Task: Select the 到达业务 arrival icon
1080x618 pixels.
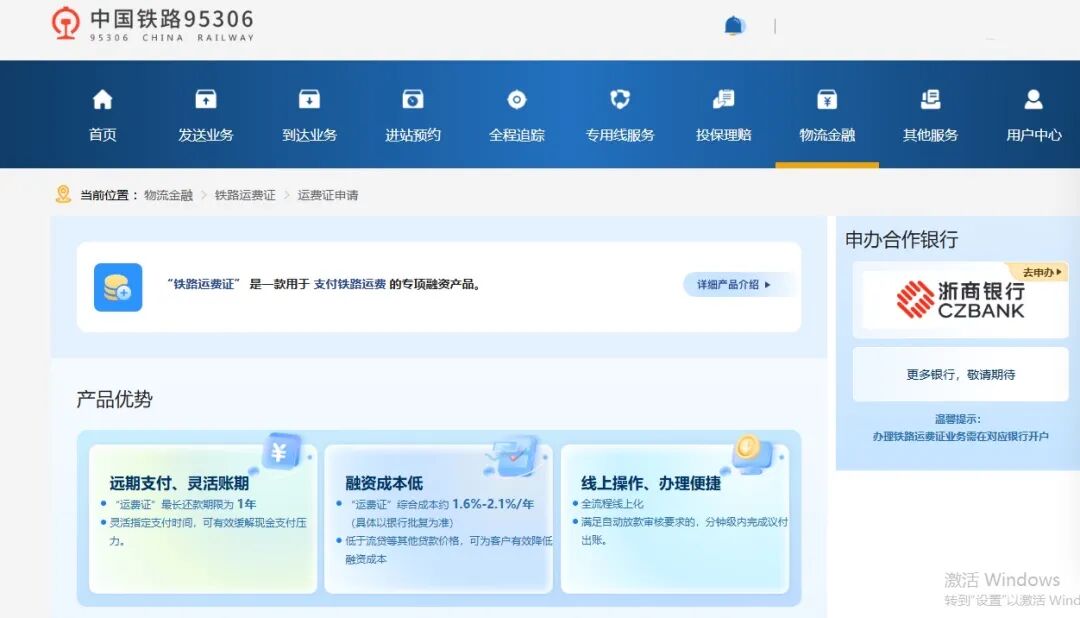Action: 309,100
